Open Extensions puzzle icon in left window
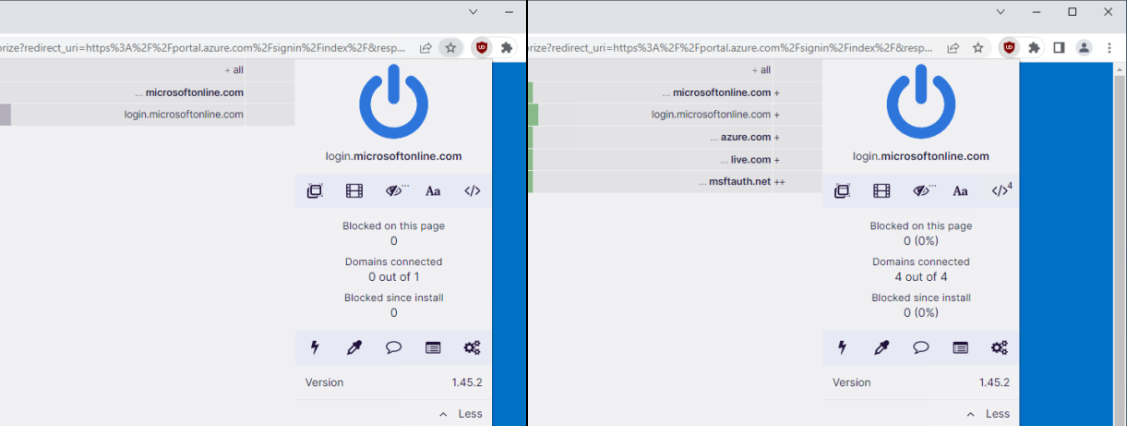The width and height of the screenshot is (1127, 426). point(507,47)
